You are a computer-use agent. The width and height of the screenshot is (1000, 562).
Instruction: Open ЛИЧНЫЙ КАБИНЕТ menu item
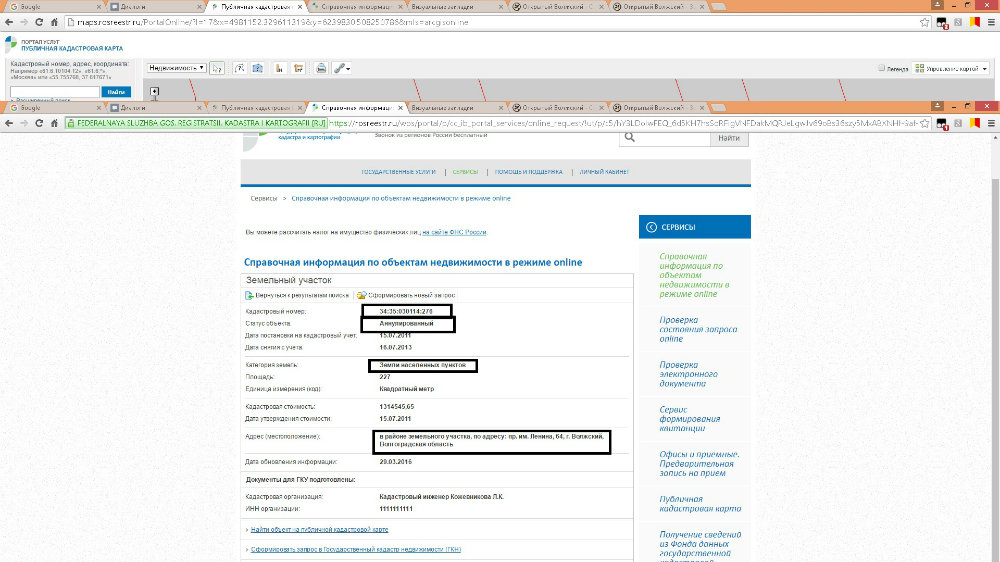pos(604,172)
